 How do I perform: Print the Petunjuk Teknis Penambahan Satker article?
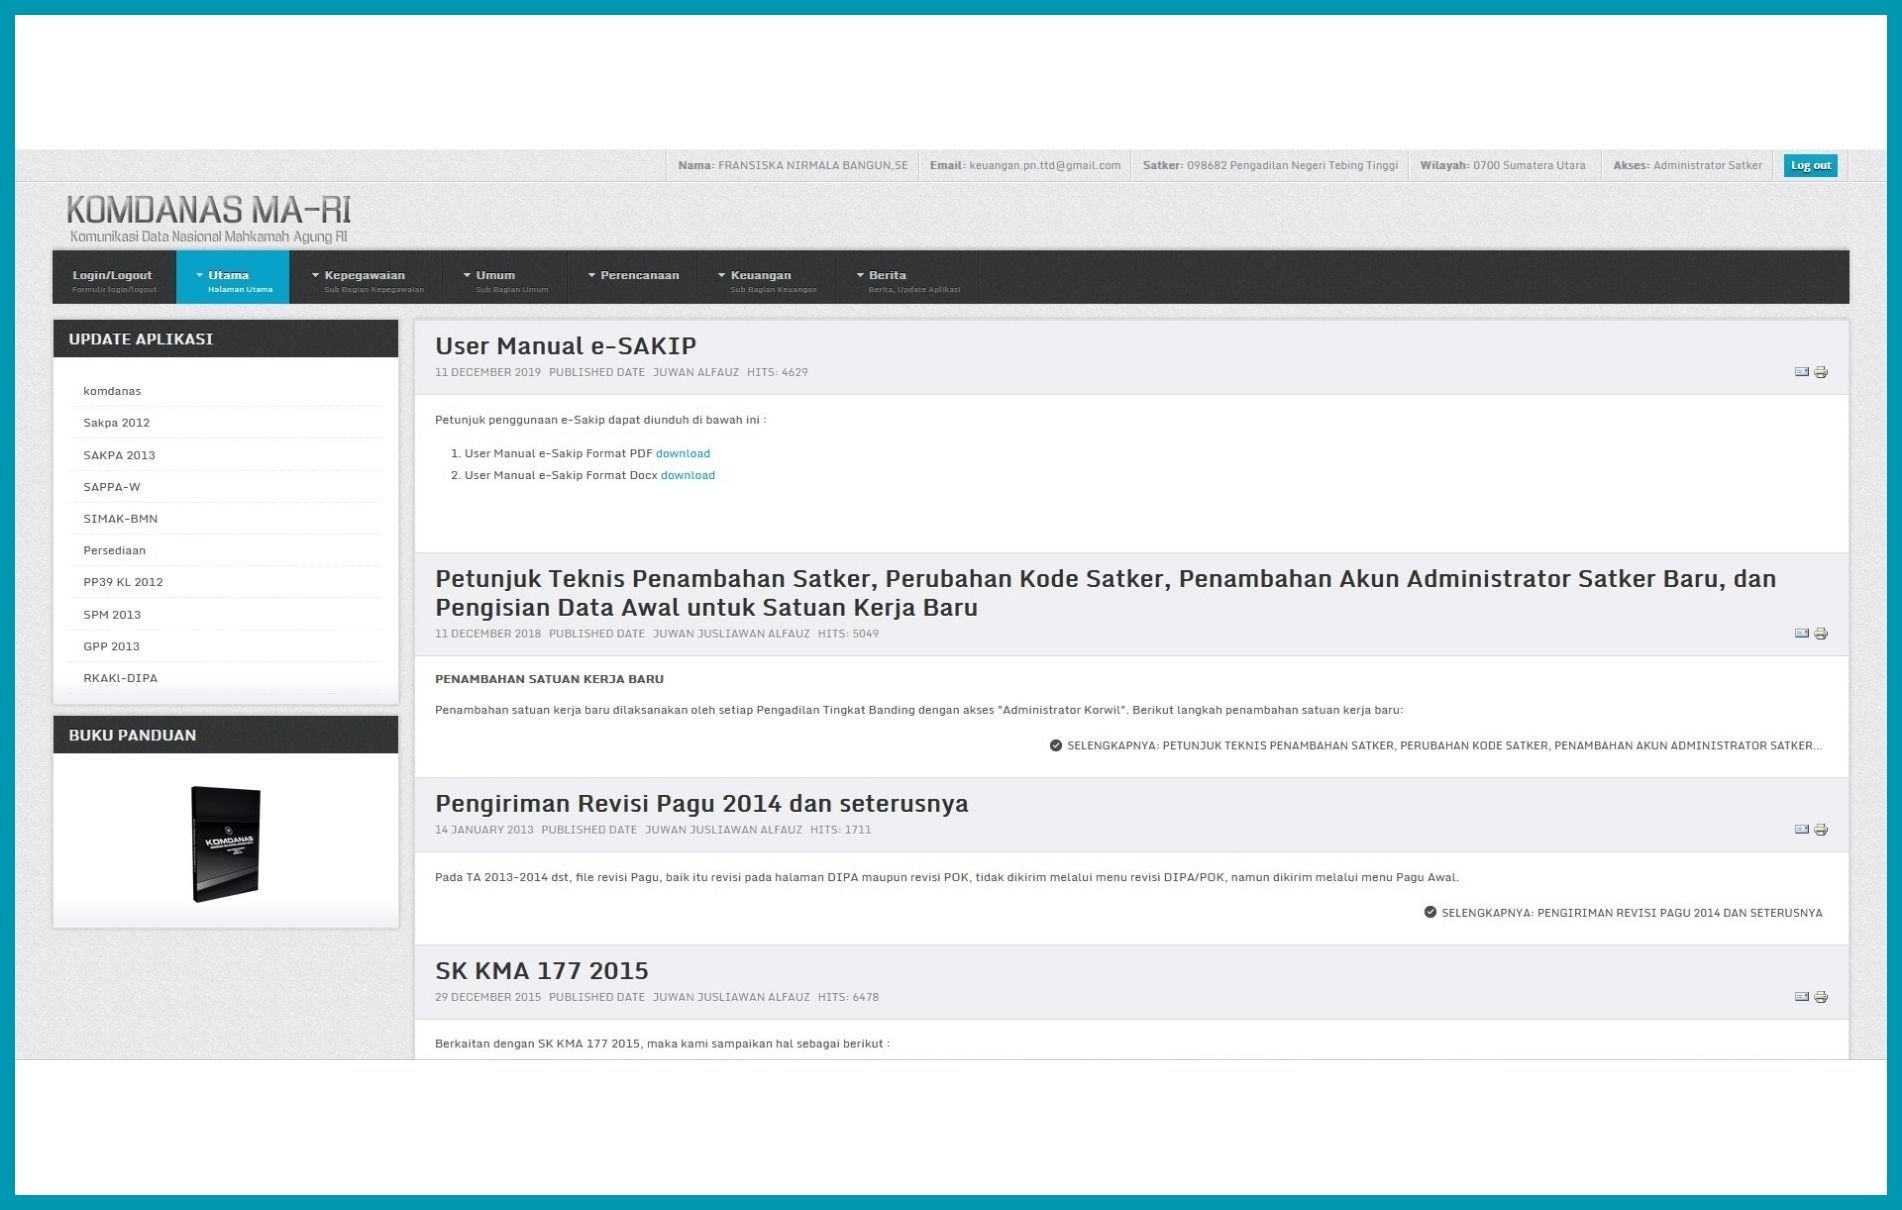[1821, 634]
